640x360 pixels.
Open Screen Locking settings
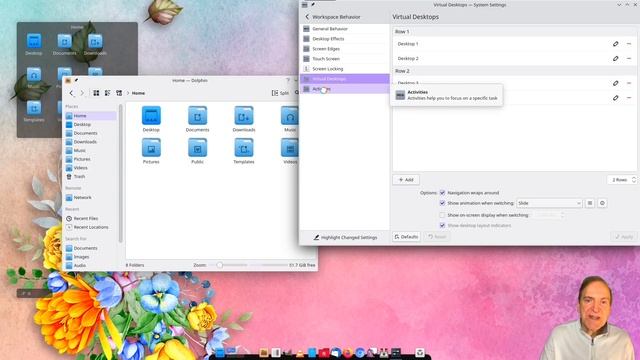point(345,69)
